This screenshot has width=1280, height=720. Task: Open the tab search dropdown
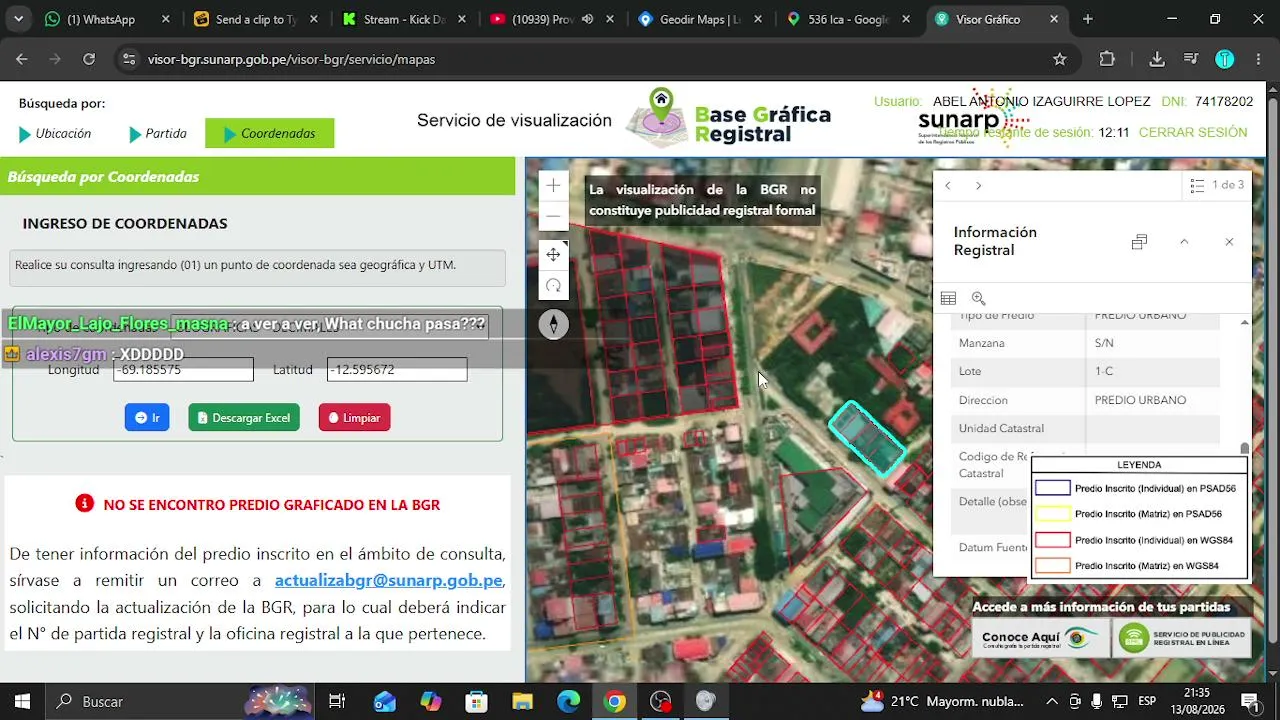pos(19,19)
